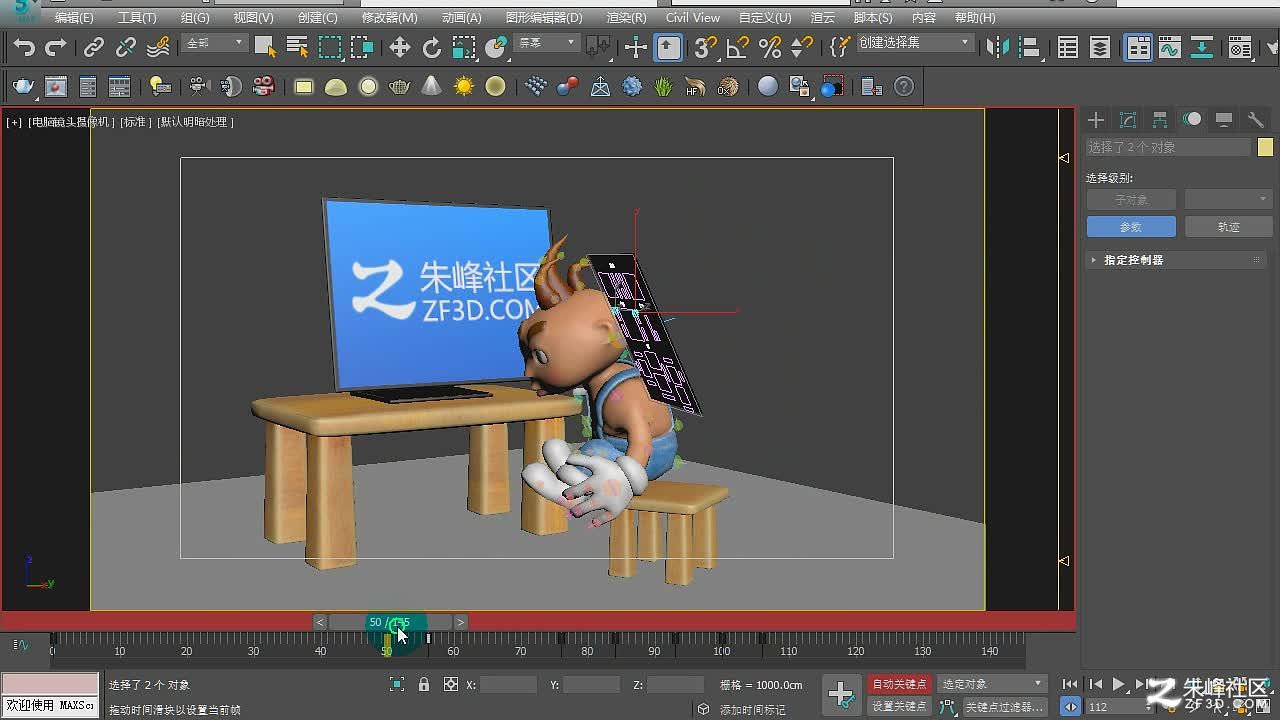
Task: Toggle the Percent Snap icon
Action: 770,47
